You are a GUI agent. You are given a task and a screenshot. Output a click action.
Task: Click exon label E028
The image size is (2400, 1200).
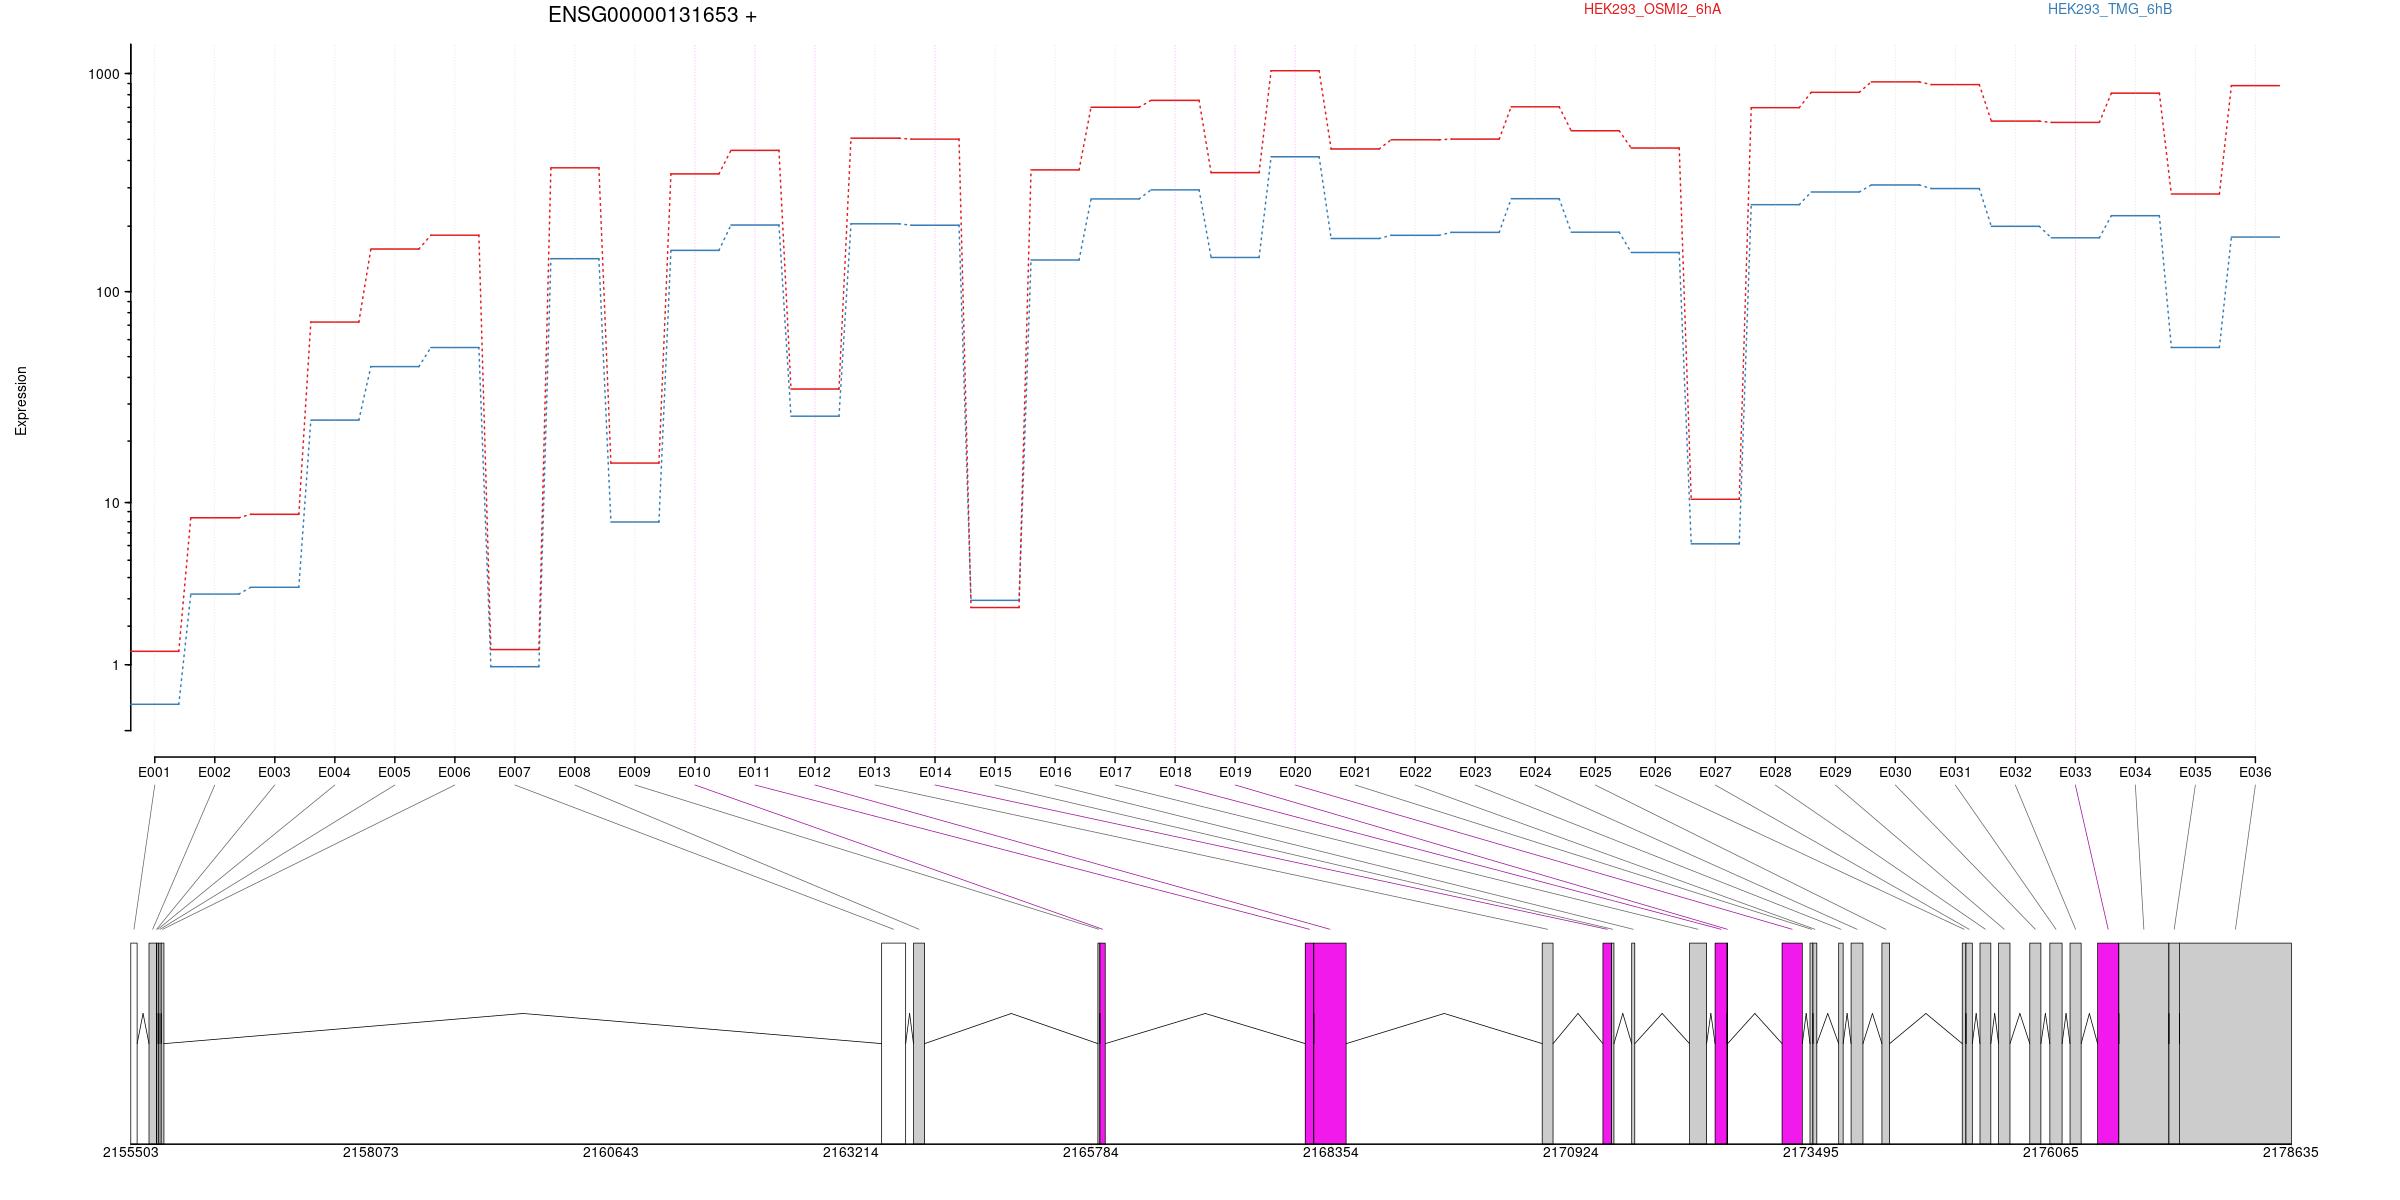click(1775, 772)
